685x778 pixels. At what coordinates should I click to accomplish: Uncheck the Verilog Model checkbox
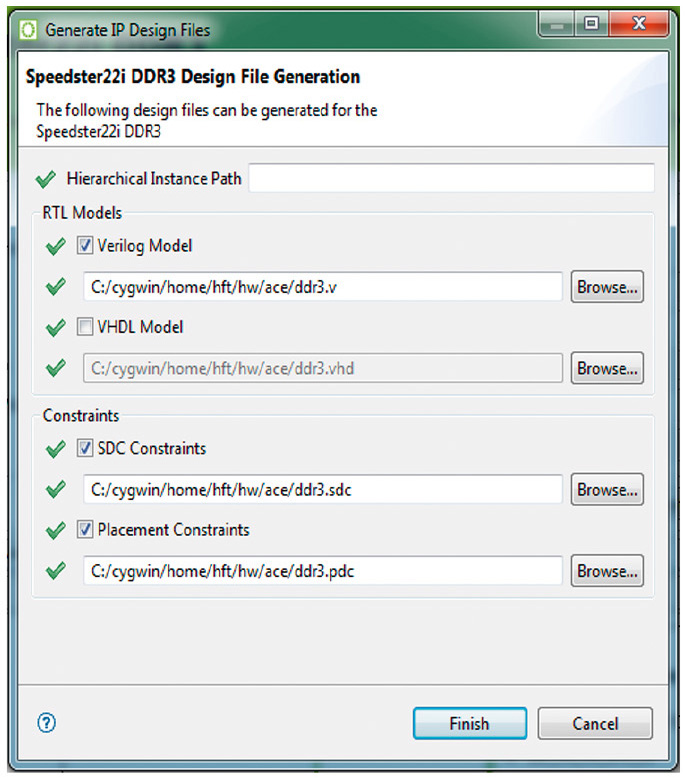pyautogui.click(x=85, y=246)
